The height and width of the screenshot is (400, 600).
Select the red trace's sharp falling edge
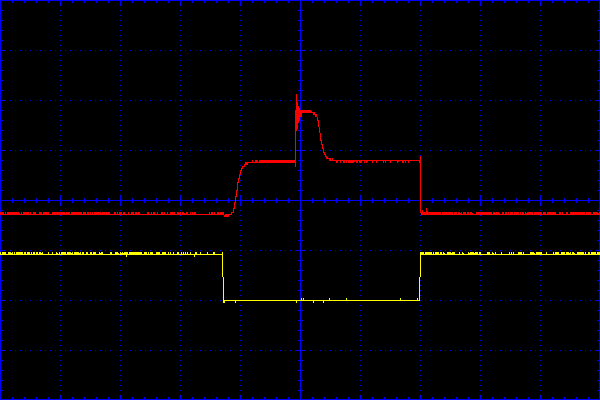pyautogui.click(x=421, y=185)
